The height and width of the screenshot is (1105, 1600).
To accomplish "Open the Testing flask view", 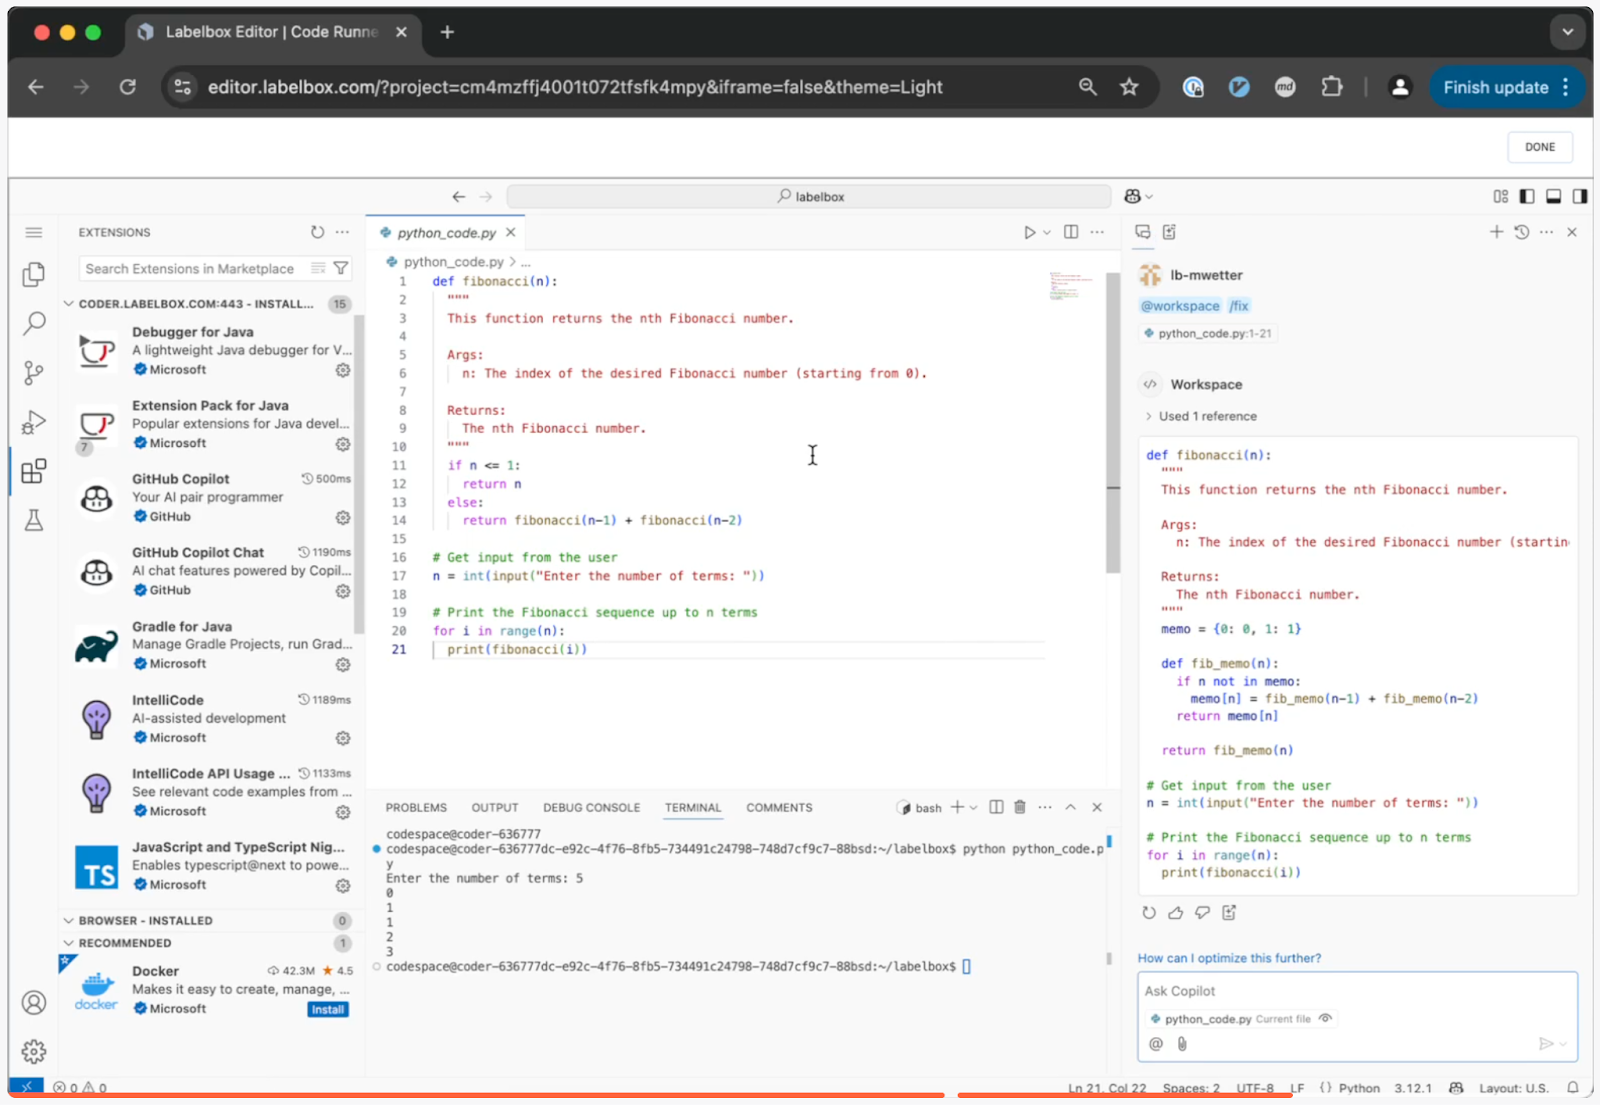I will pyautogui.click(x=34, y=520).
